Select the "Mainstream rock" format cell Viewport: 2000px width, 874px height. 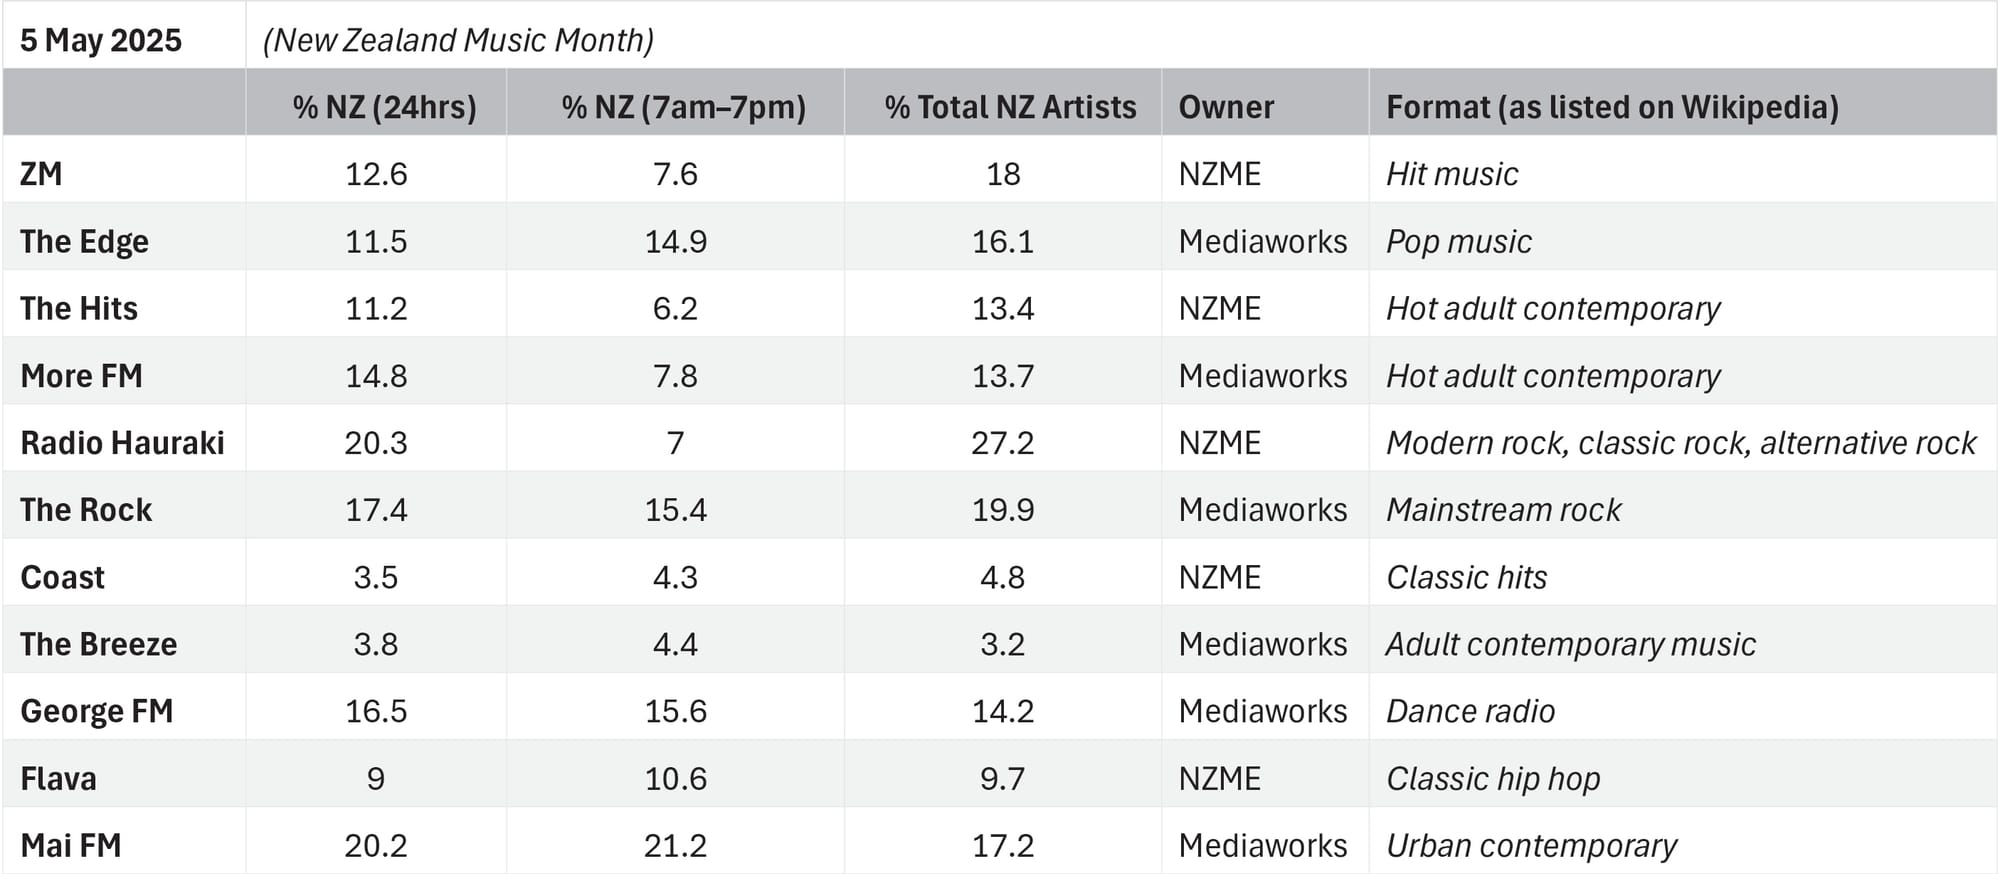[x=1503, y=510]
